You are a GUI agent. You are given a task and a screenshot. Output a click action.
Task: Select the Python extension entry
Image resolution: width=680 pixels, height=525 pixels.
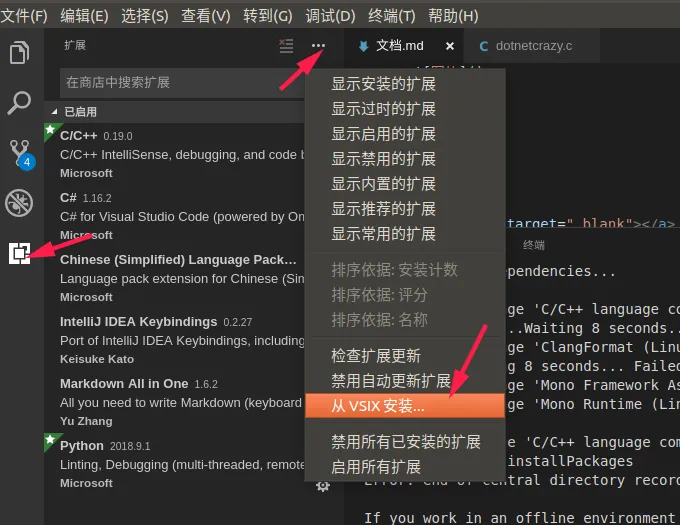click(x=174, y=464)
